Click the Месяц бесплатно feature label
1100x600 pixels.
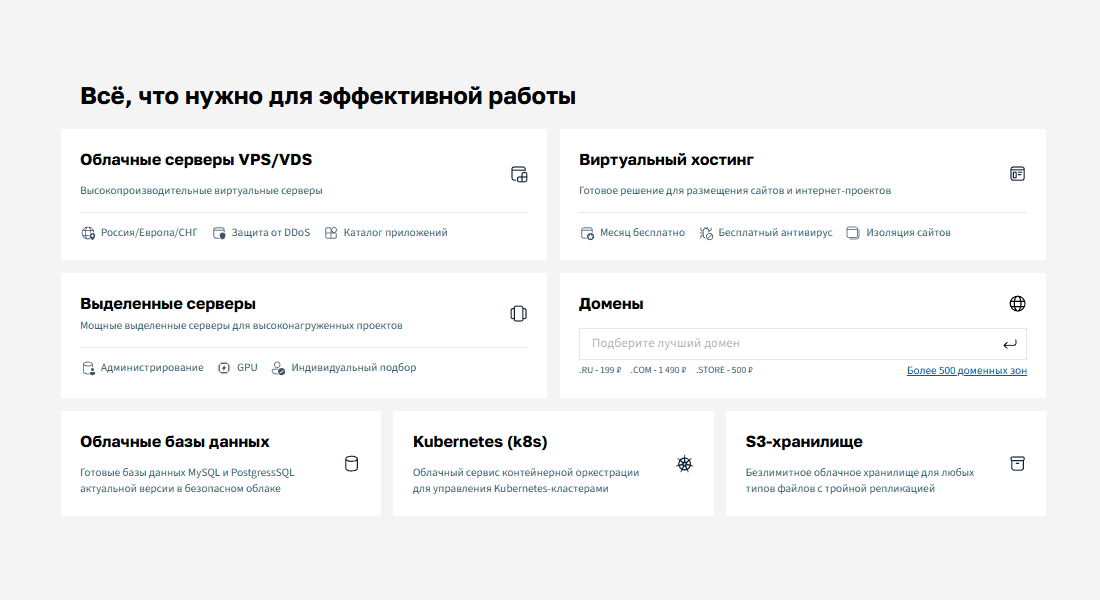642,232
